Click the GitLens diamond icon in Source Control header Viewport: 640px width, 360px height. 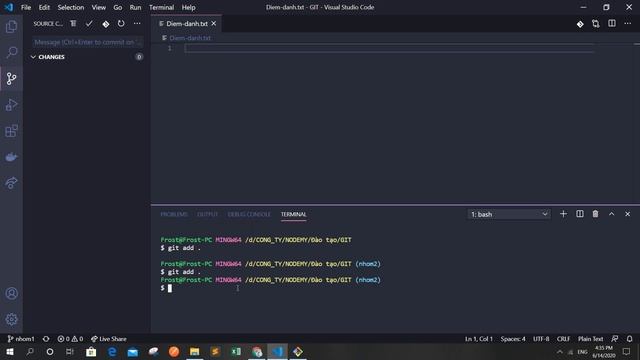(x=106, y=24)
